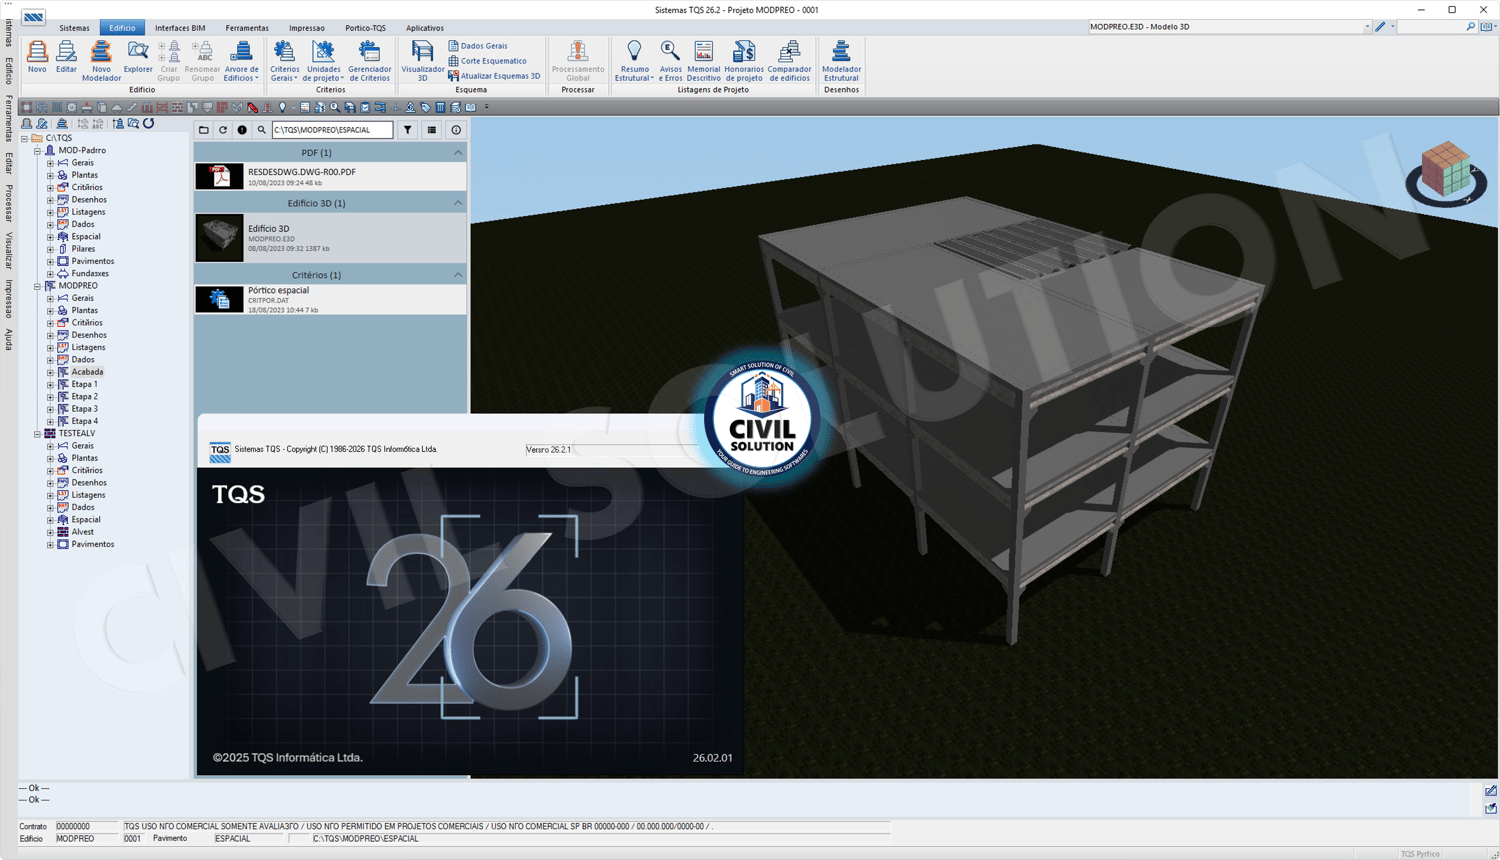
Task: Click the folder icon in file panel toolbar
Action: tap(204, 130)
